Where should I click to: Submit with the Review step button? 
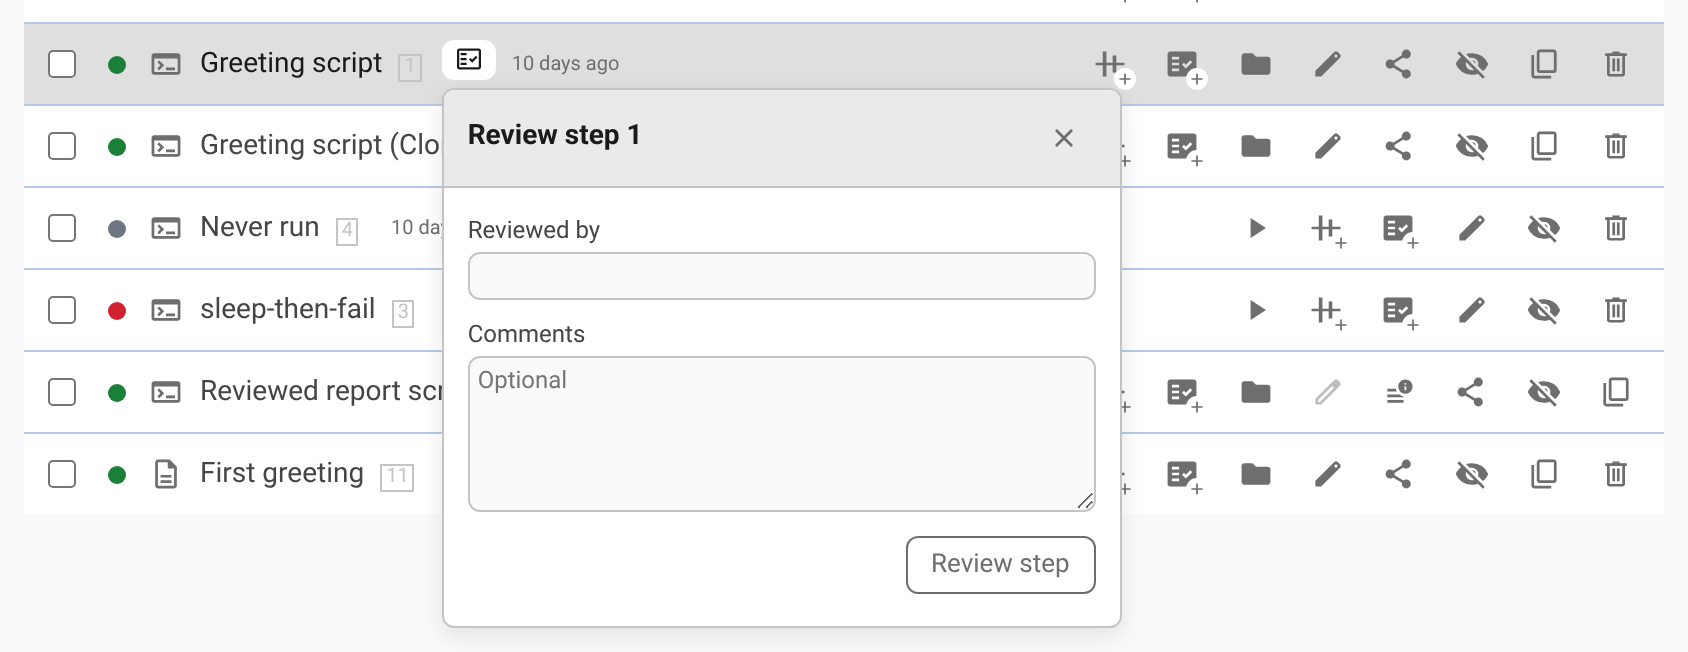(1001, 565)
